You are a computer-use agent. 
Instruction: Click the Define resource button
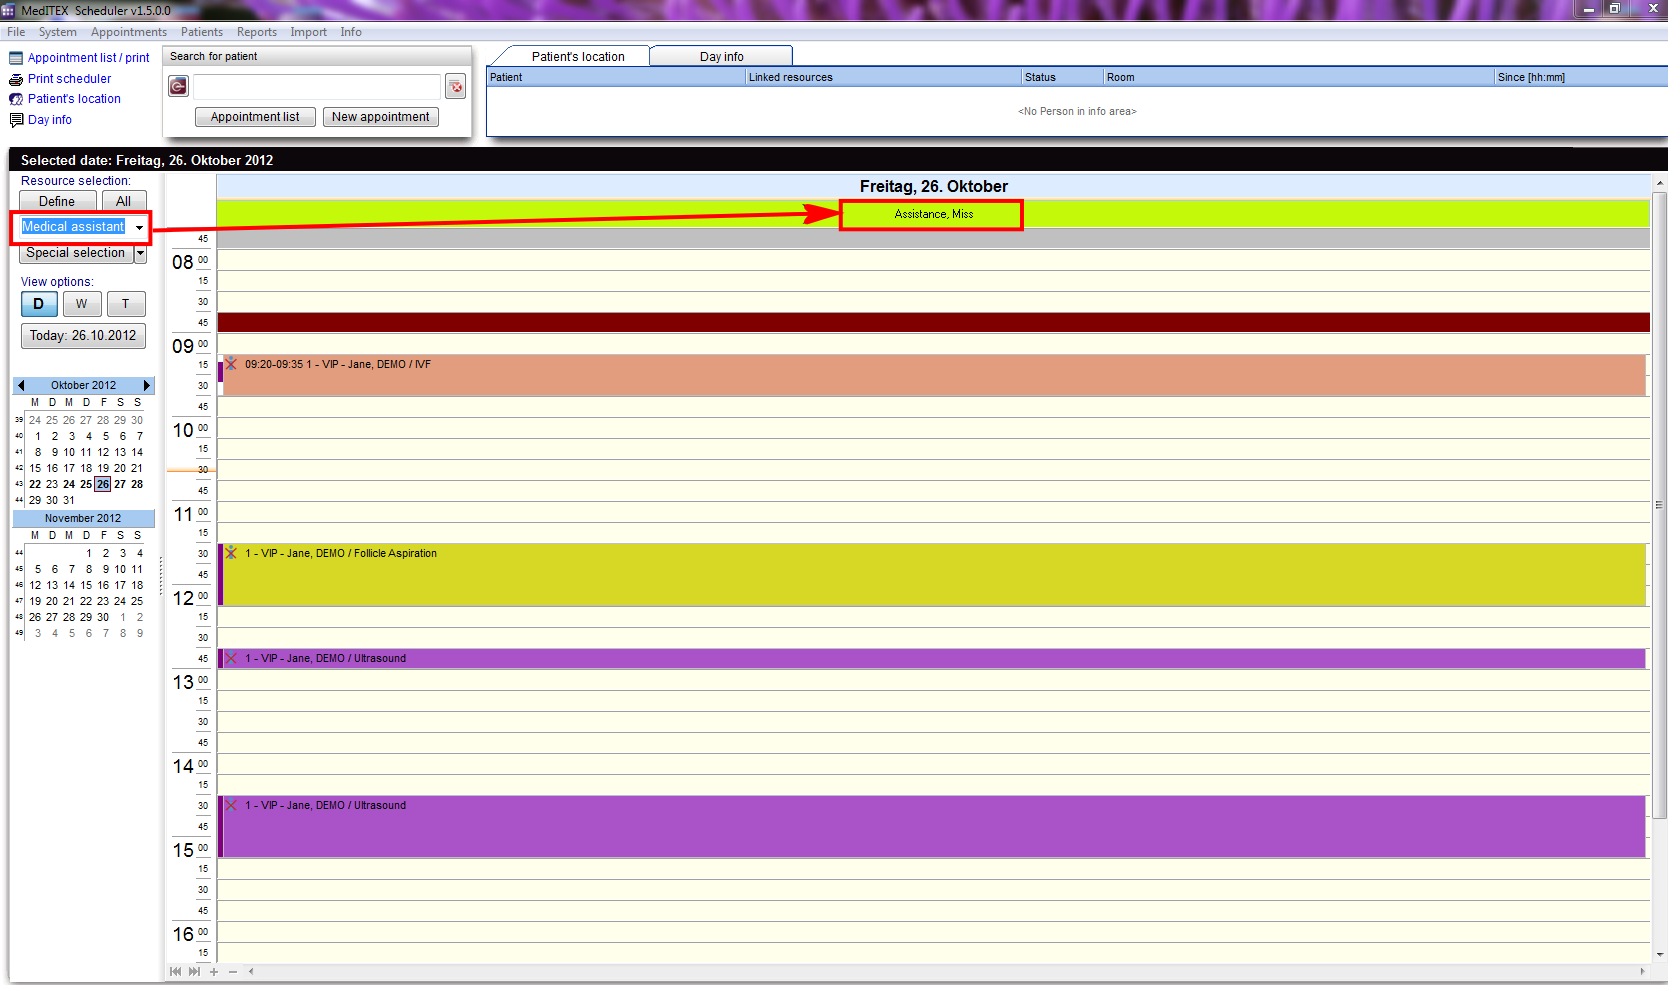pyautogui.click(x=57, y=201)
